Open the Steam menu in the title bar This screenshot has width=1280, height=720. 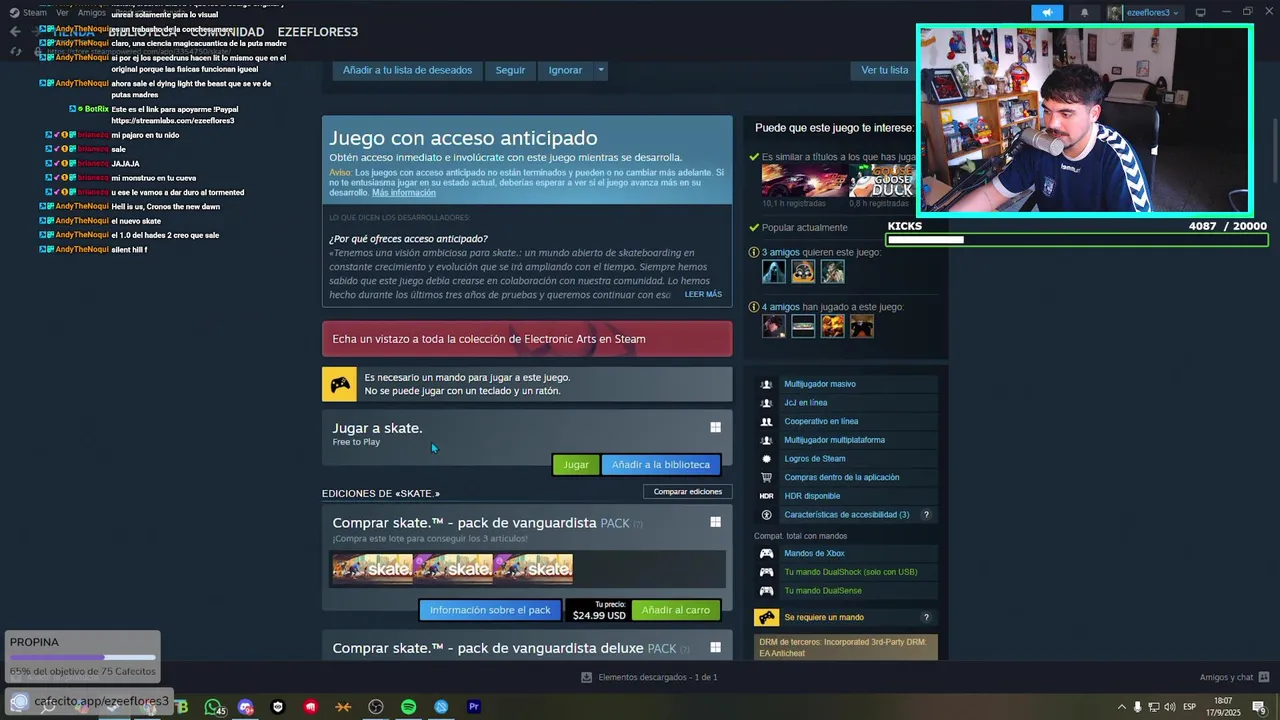point(35,13)
